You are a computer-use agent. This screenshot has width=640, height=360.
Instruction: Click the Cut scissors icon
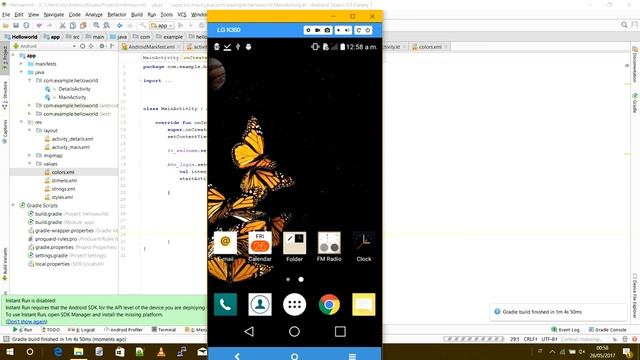coord(62,25)
